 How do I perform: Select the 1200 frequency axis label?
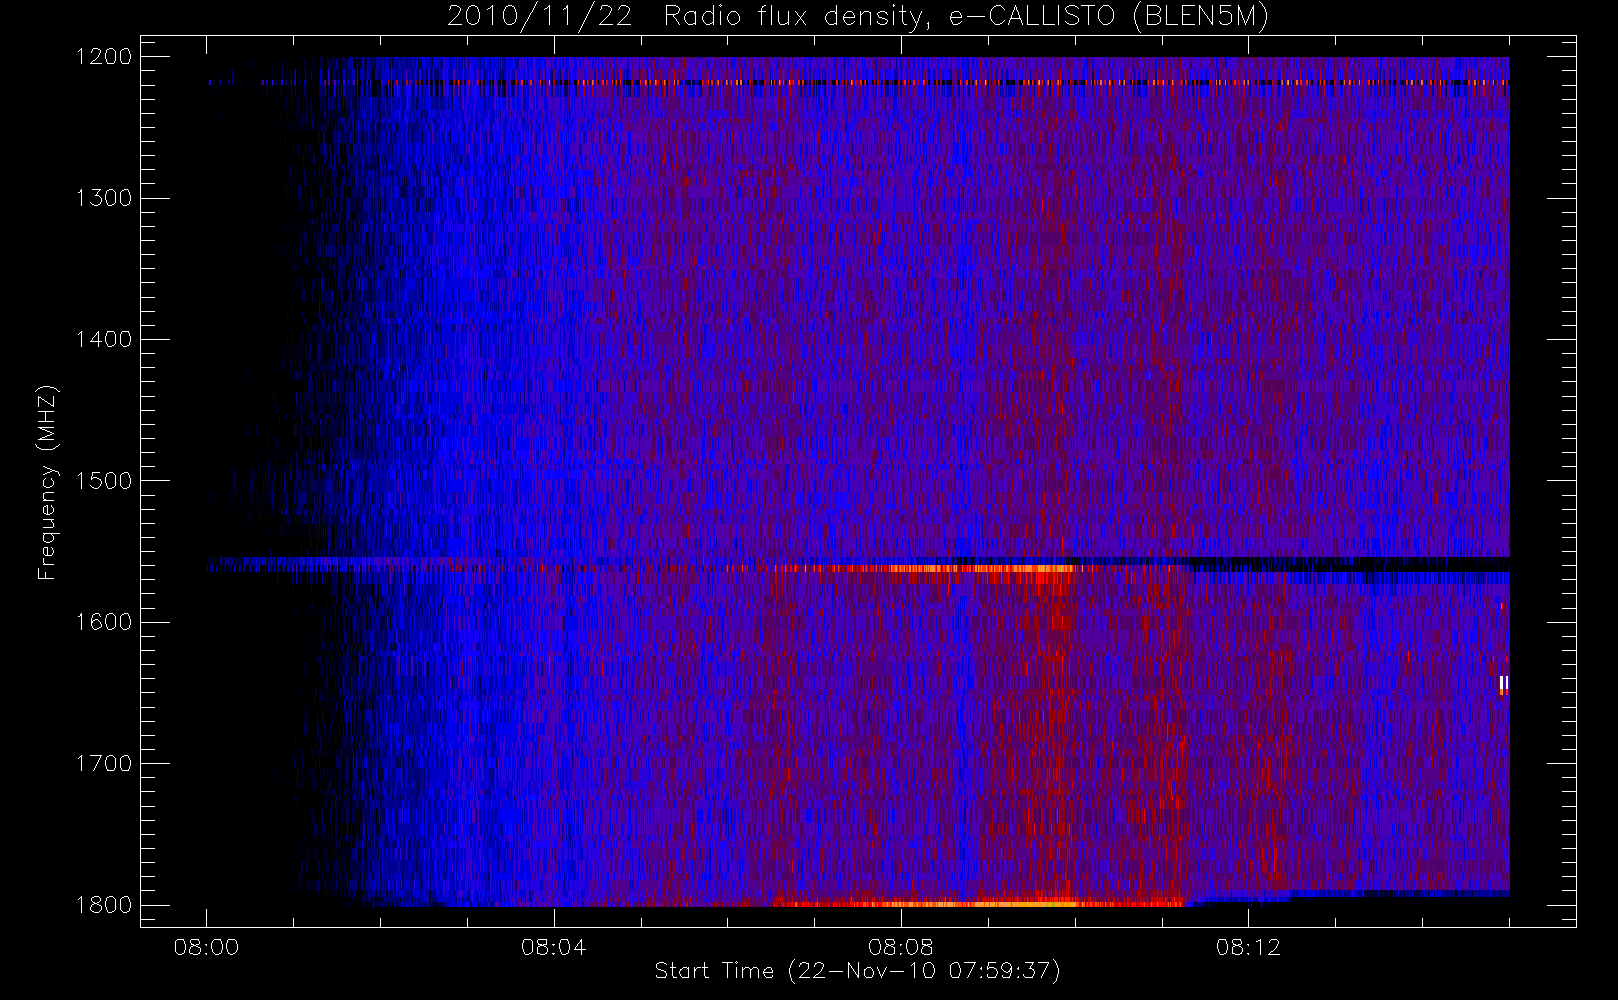tap(104, 57)
